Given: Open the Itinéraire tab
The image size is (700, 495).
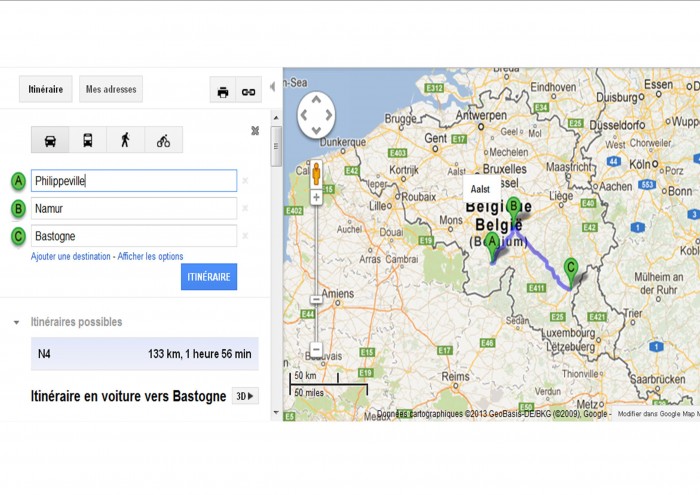Looking at the screenshot, I should click(46, 89).
